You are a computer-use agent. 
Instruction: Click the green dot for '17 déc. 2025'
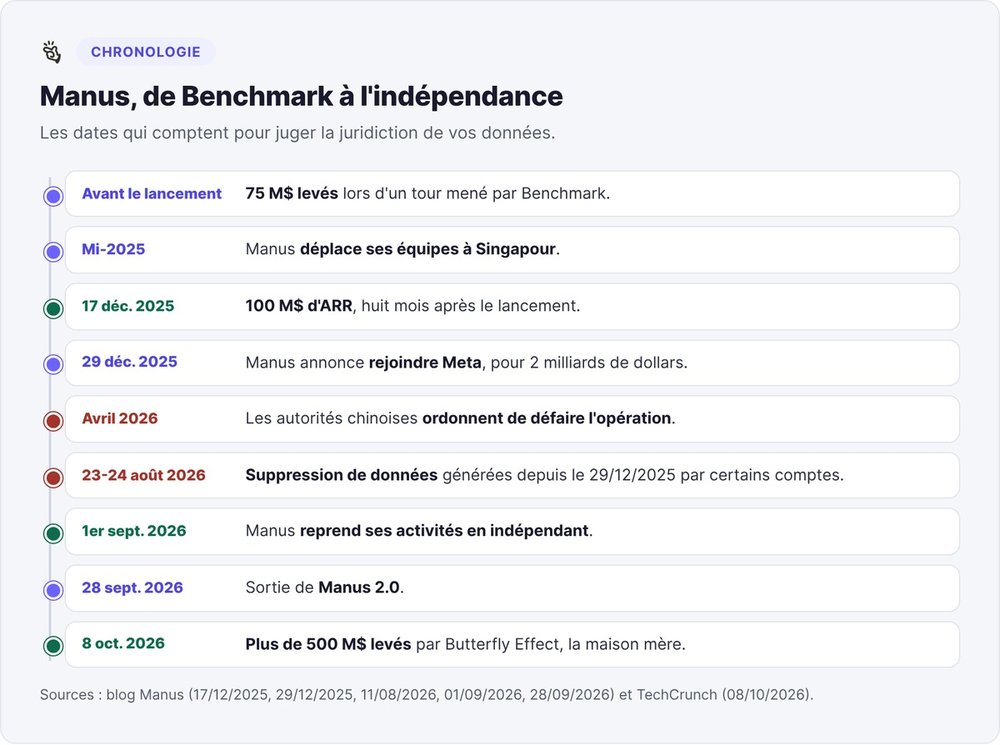54,309
